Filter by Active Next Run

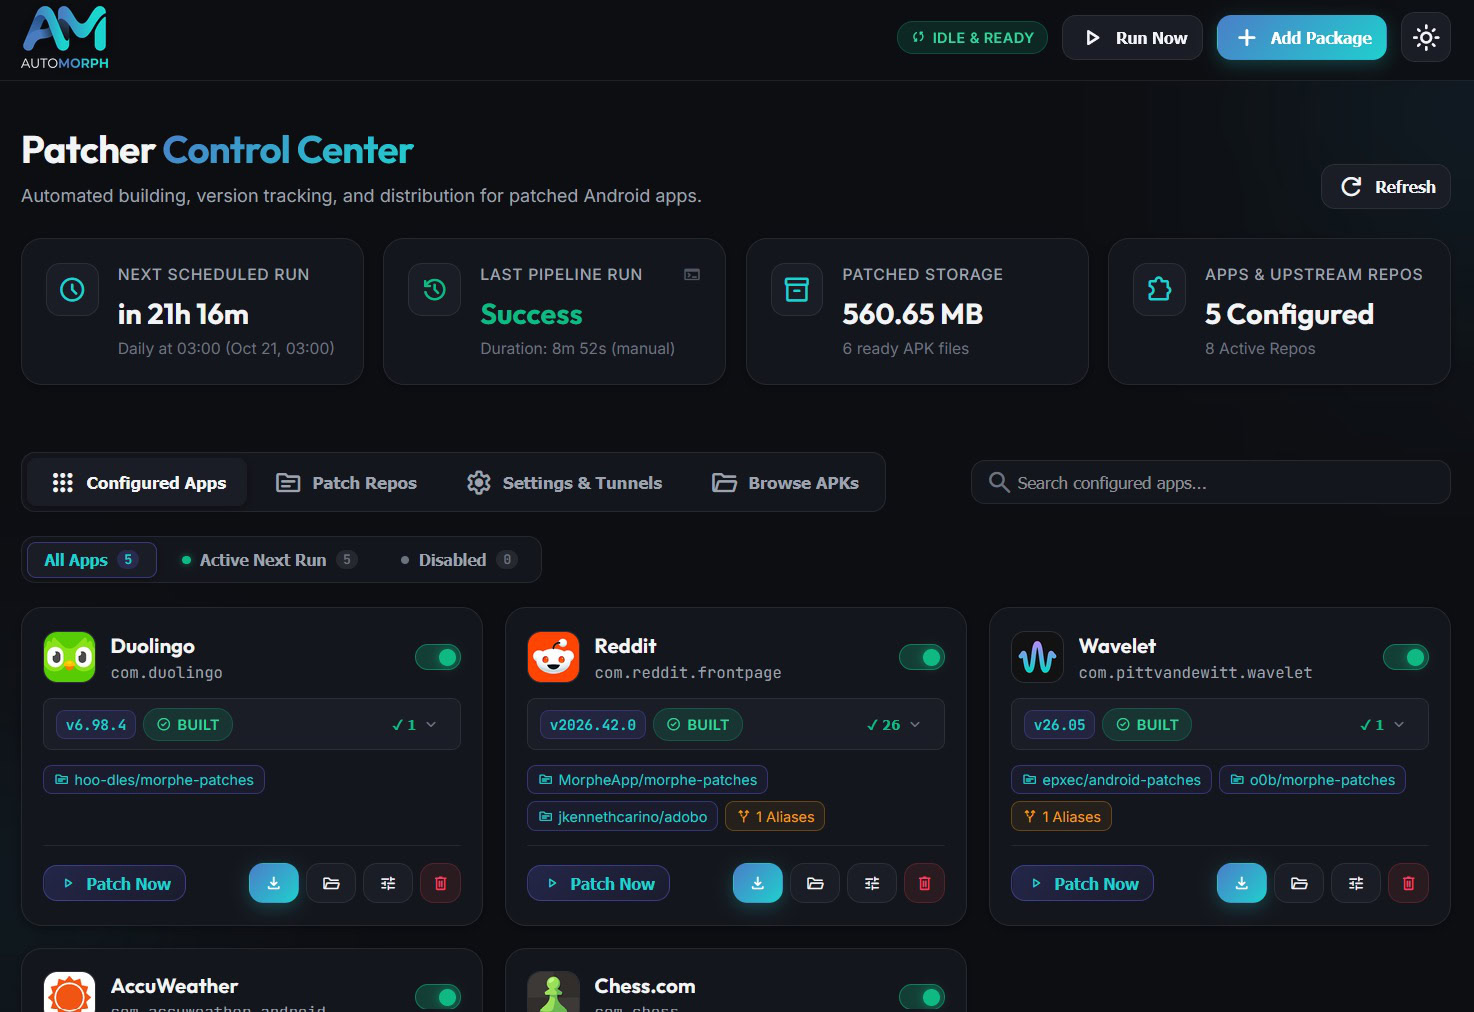(x=268, y=560)
